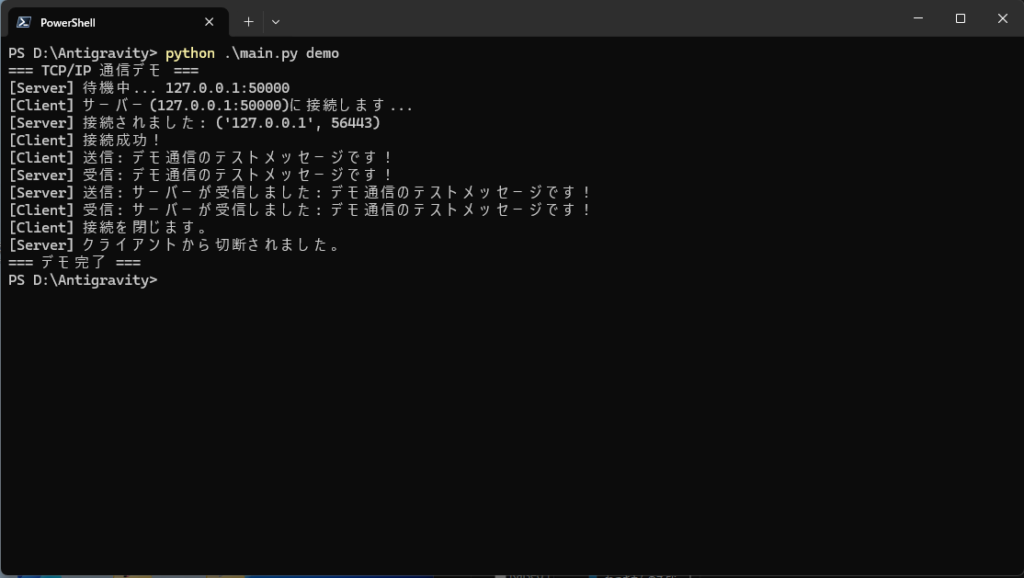Click the "=== TCP/IP 通信デモ ===" header line

[103, 71]
